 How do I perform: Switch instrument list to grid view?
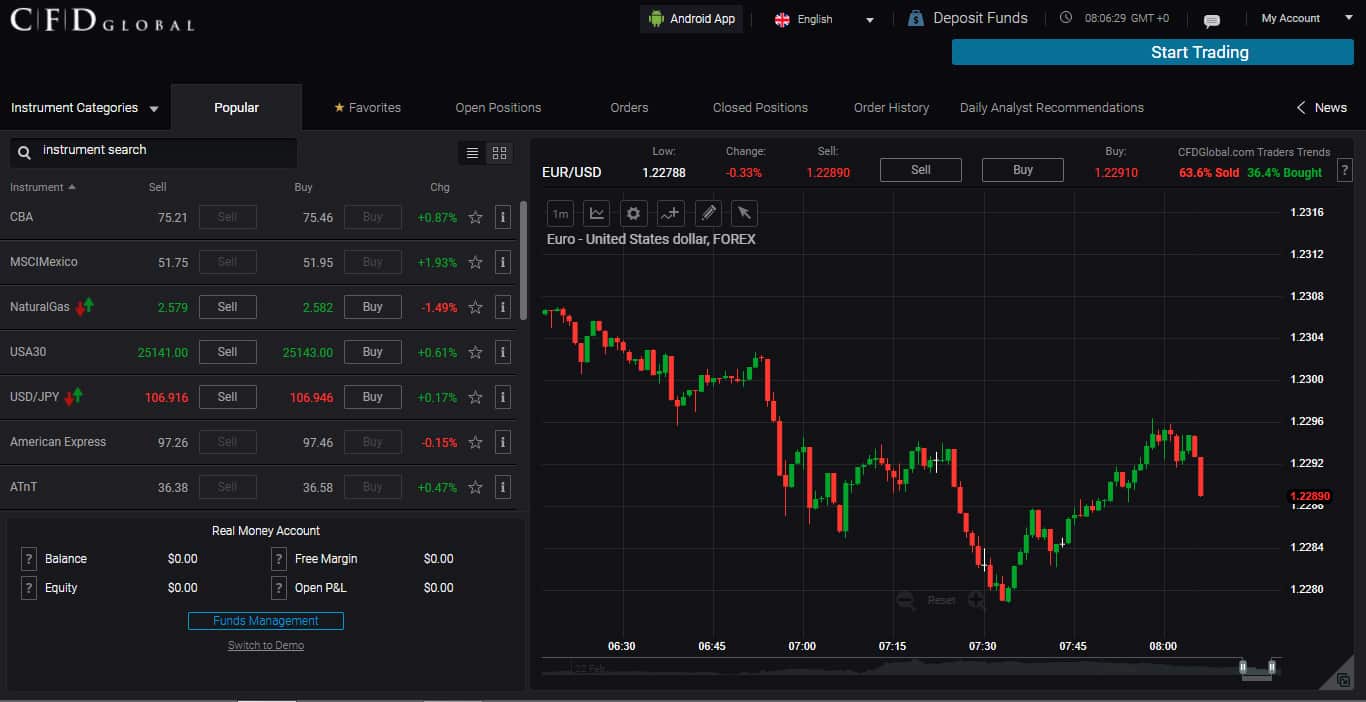499,153
